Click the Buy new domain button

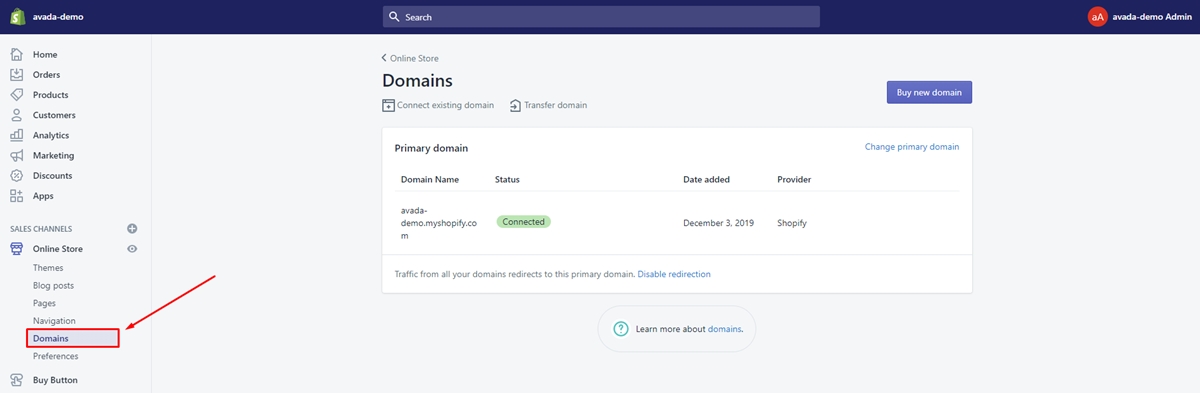click(x=929, y=92)
